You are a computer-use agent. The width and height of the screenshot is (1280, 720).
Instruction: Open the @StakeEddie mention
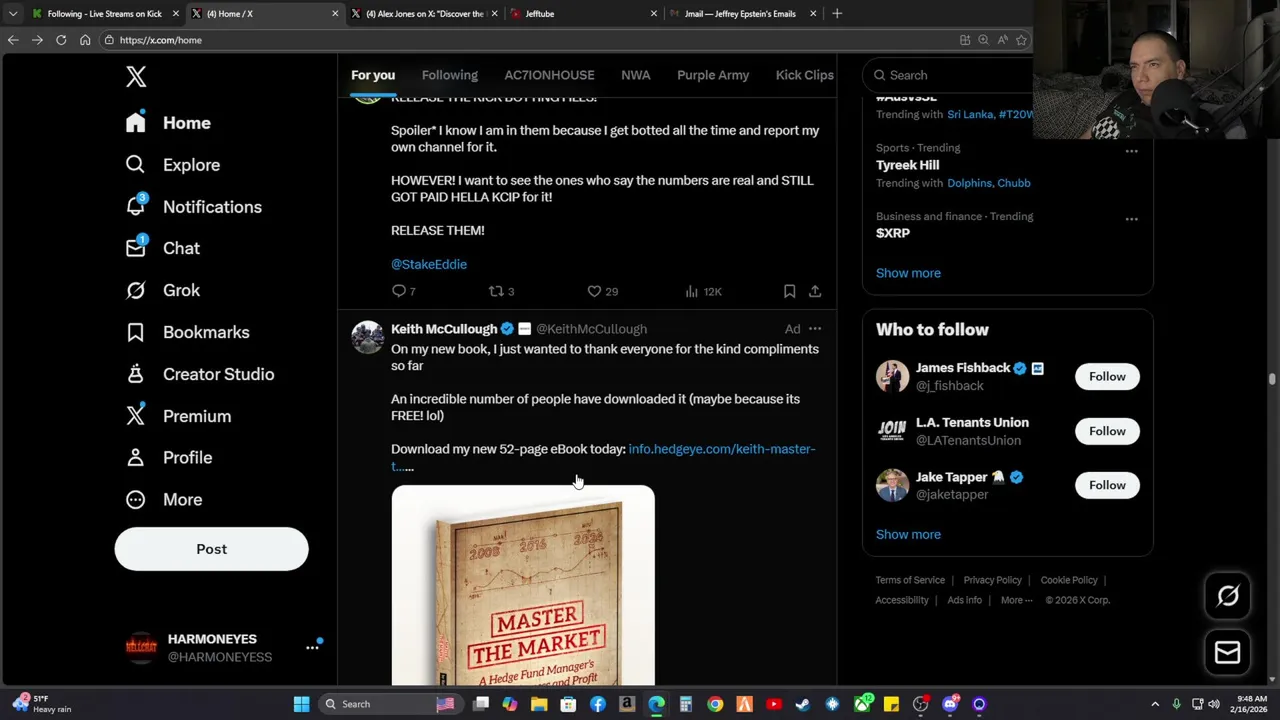click(x=429, y=264)
